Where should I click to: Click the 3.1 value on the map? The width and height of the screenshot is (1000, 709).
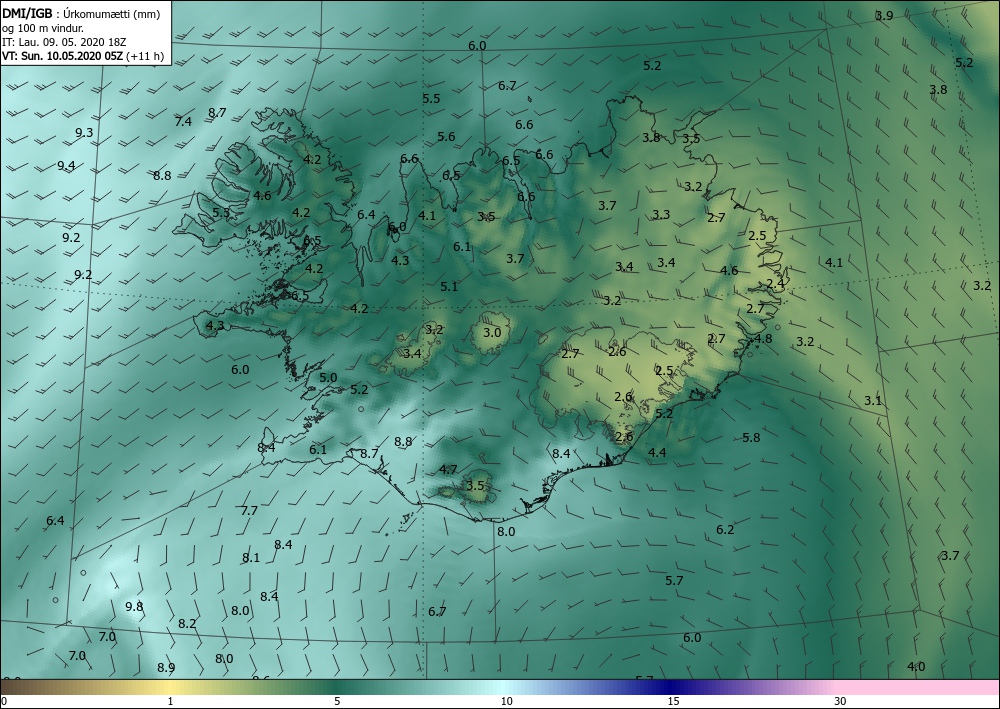click(x=873, y=400)
